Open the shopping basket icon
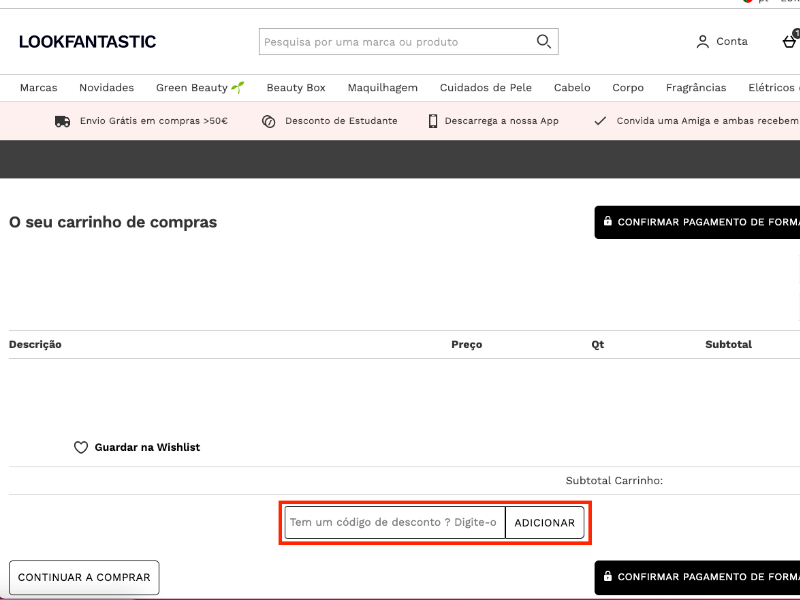The width and height of the screenshot is (800, 600). 790,41
